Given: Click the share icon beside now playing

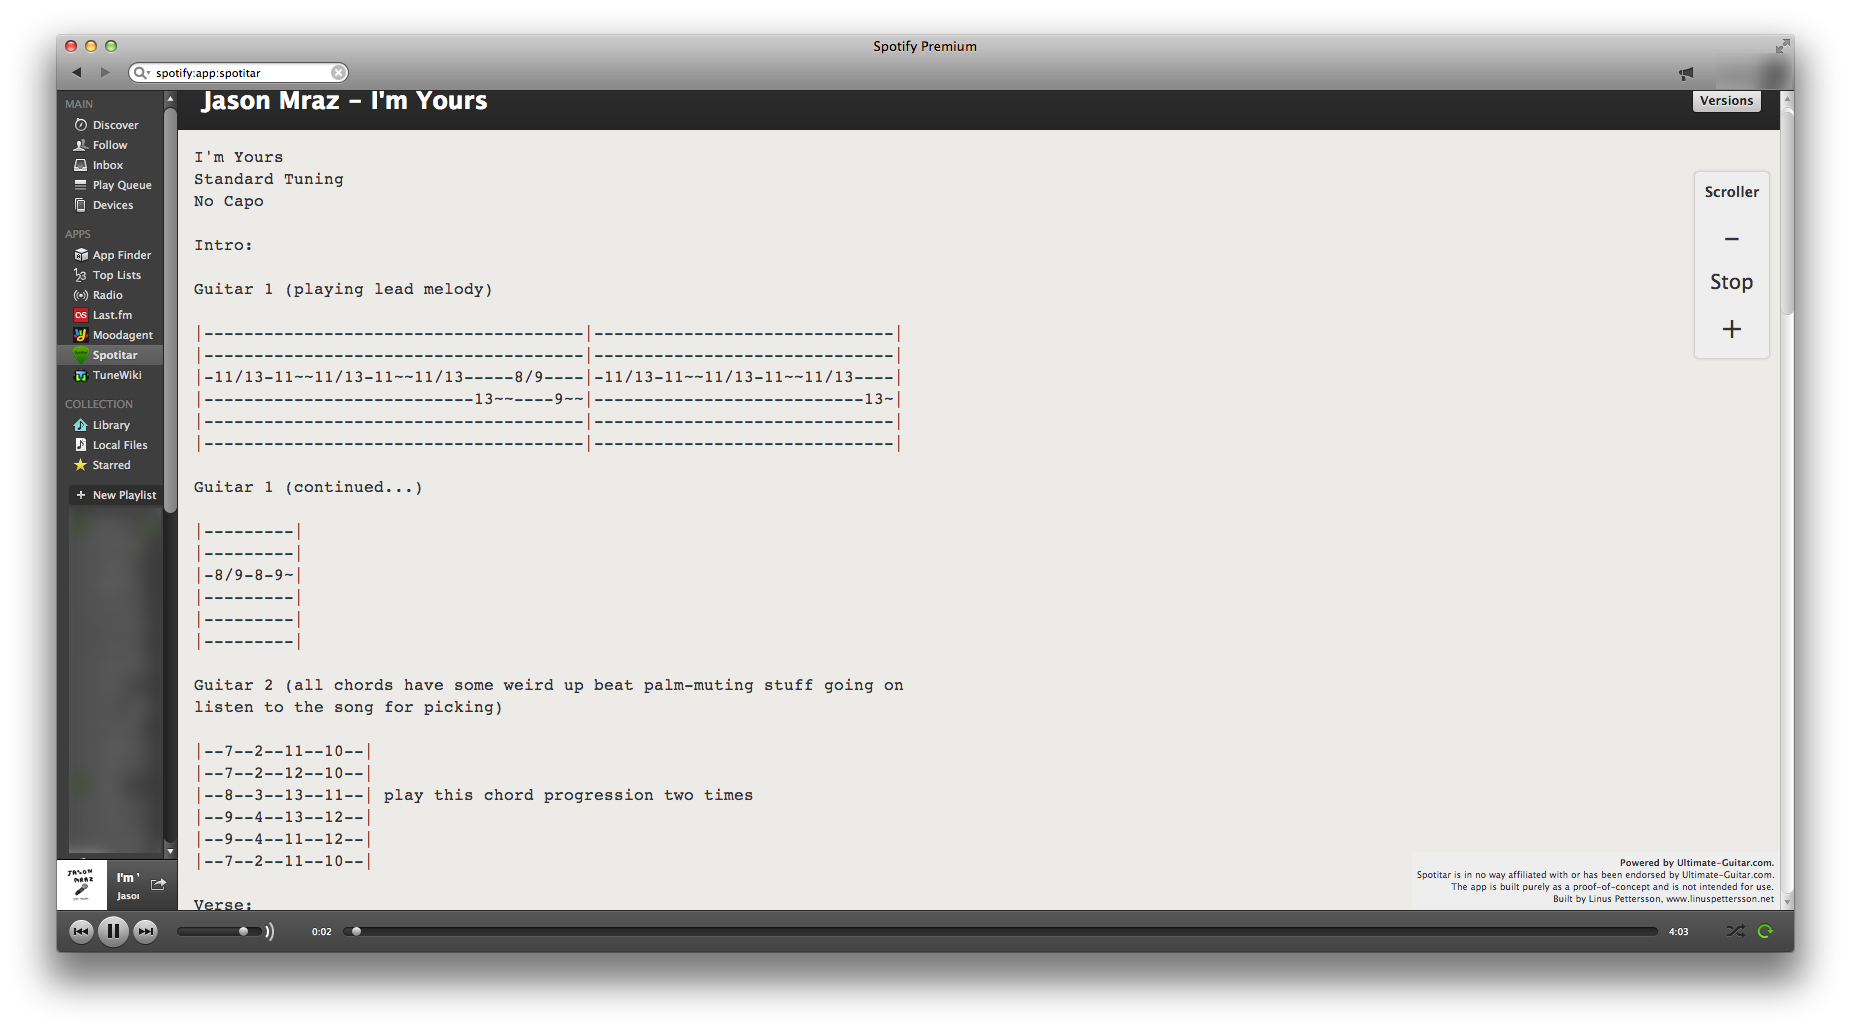Looking at the screenshot, I should click(158, 884).
